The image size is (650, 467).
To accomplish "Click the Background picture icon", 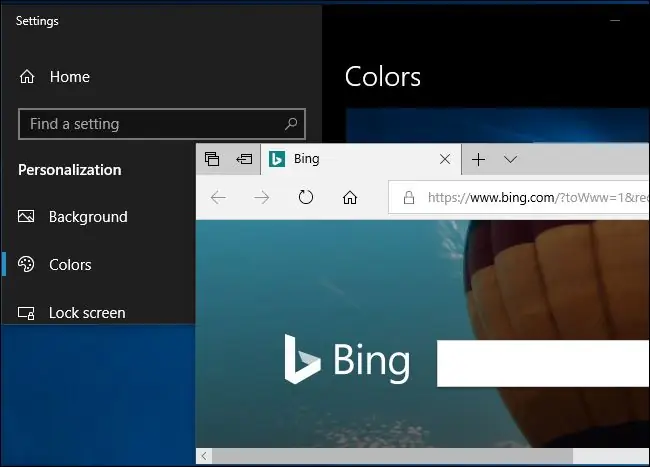I will [26, 216].
